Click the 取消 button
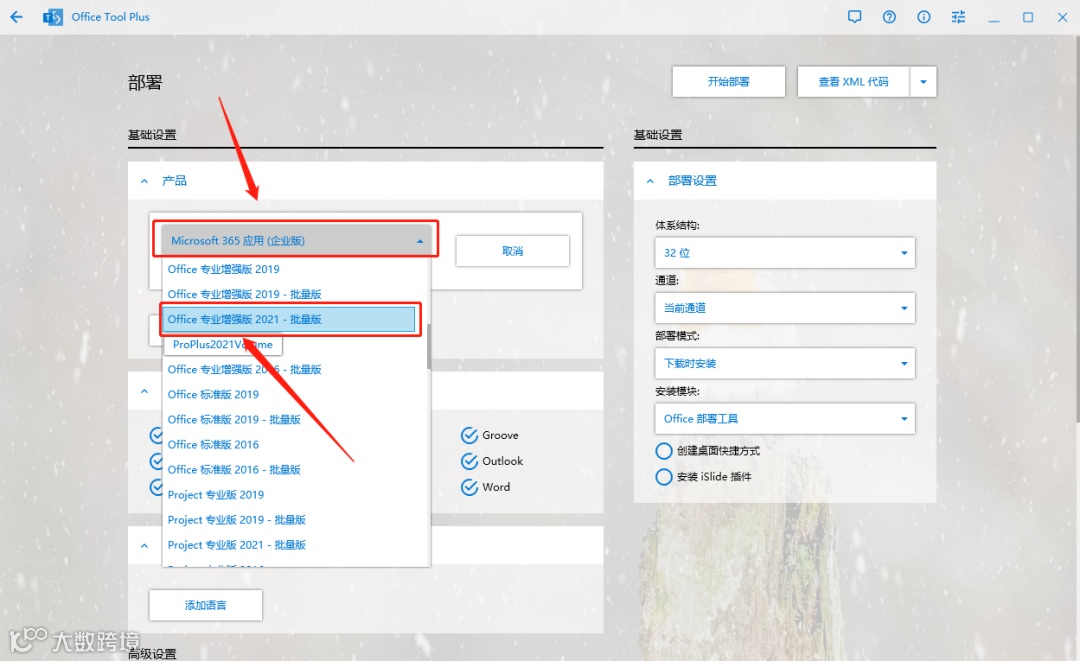Screen dimensions: 1080x661 pyautogui.click(x=512, y=251)
